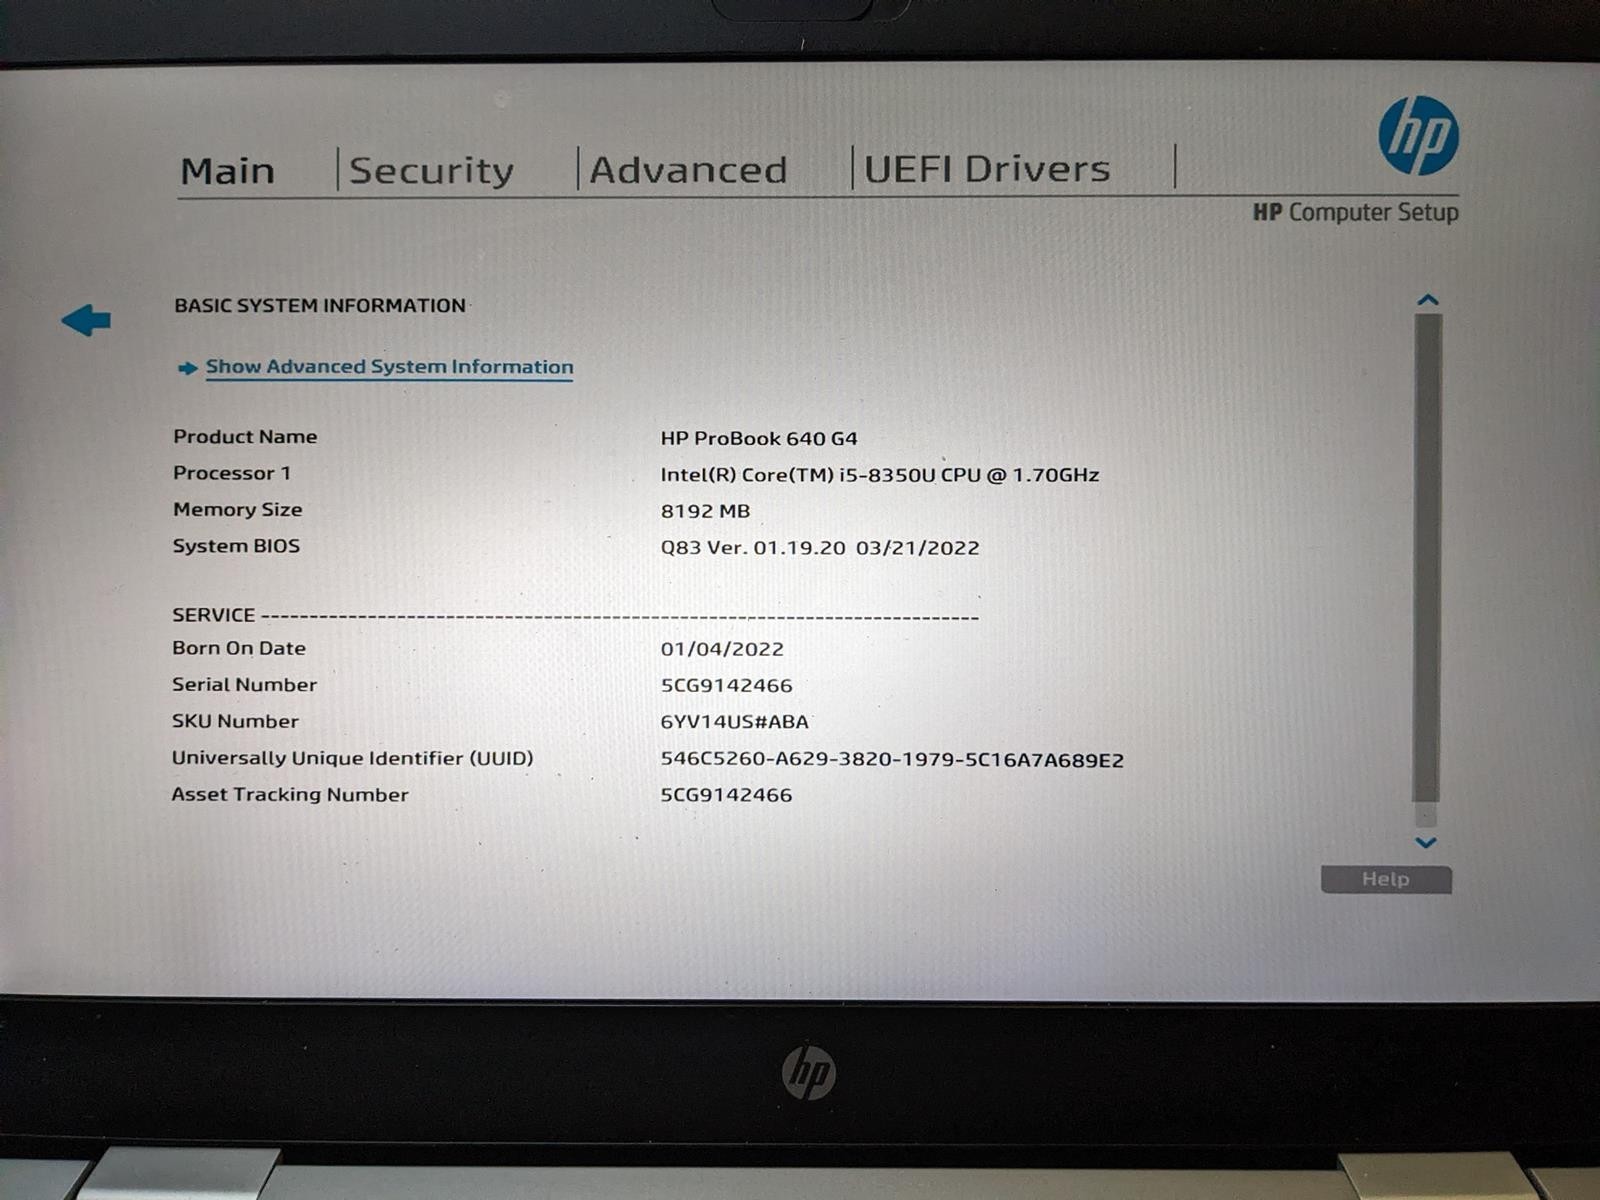The image size is (1600, 1200).
Task: Select the Universally Unique Identifier (UUID) label
Action: click(x=353, y=758)
